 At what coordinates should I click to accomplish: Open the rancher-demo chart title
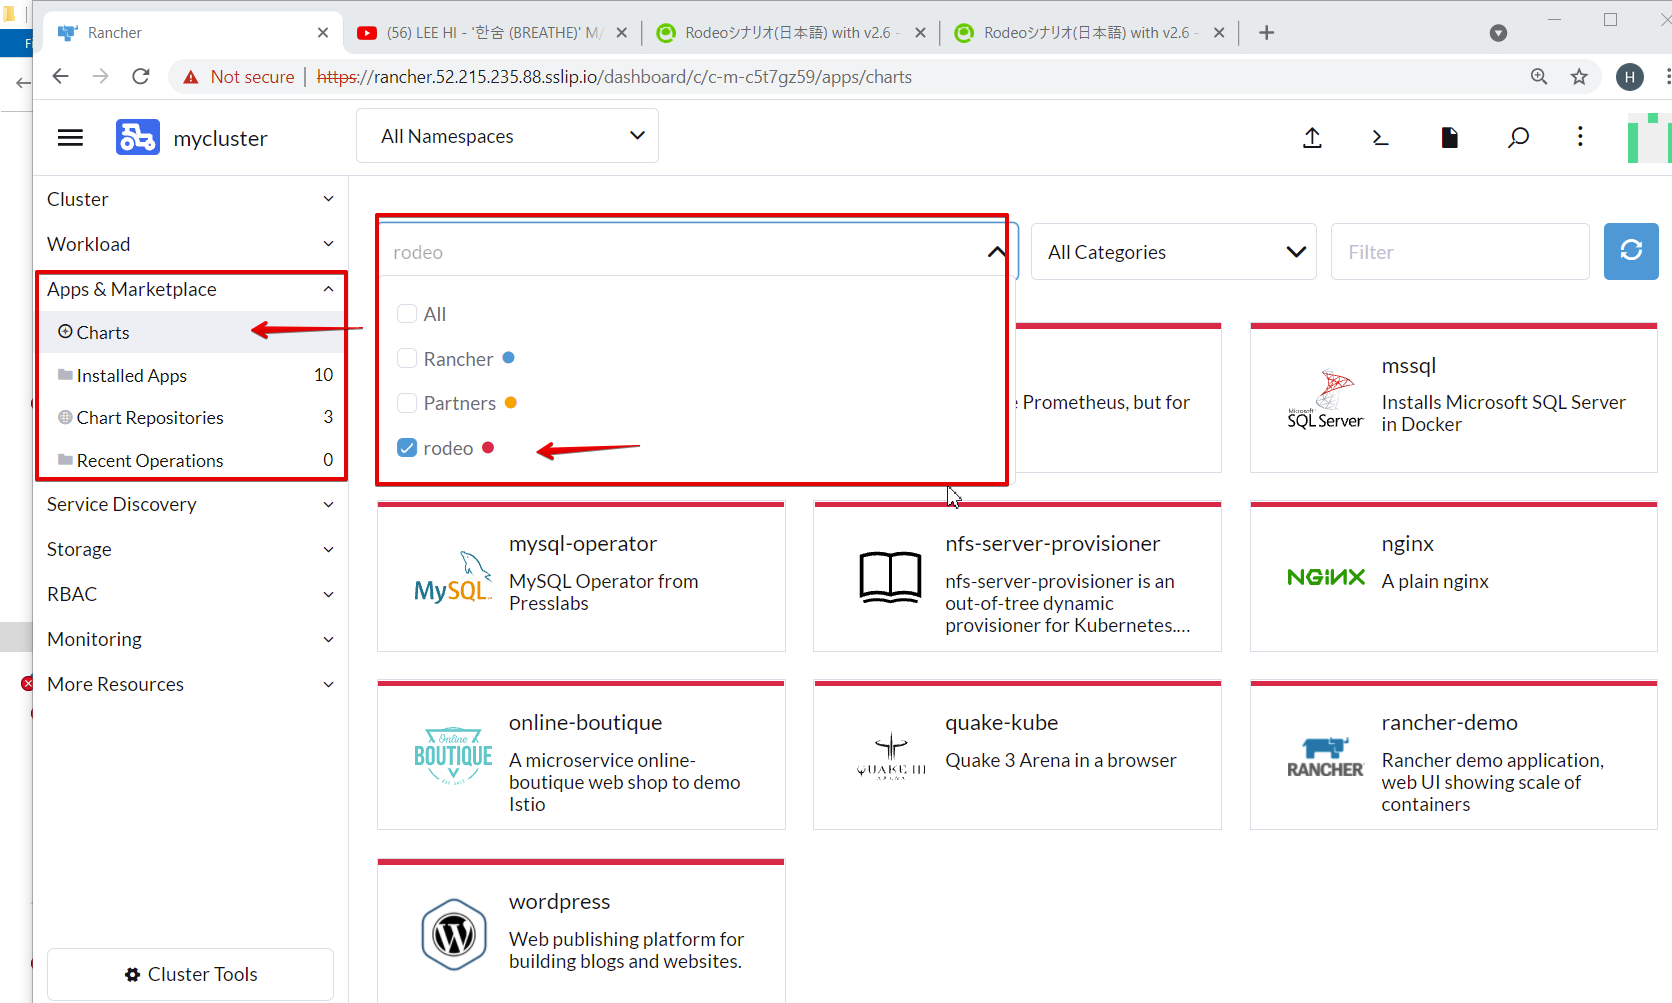click(x=1449, y=723)
